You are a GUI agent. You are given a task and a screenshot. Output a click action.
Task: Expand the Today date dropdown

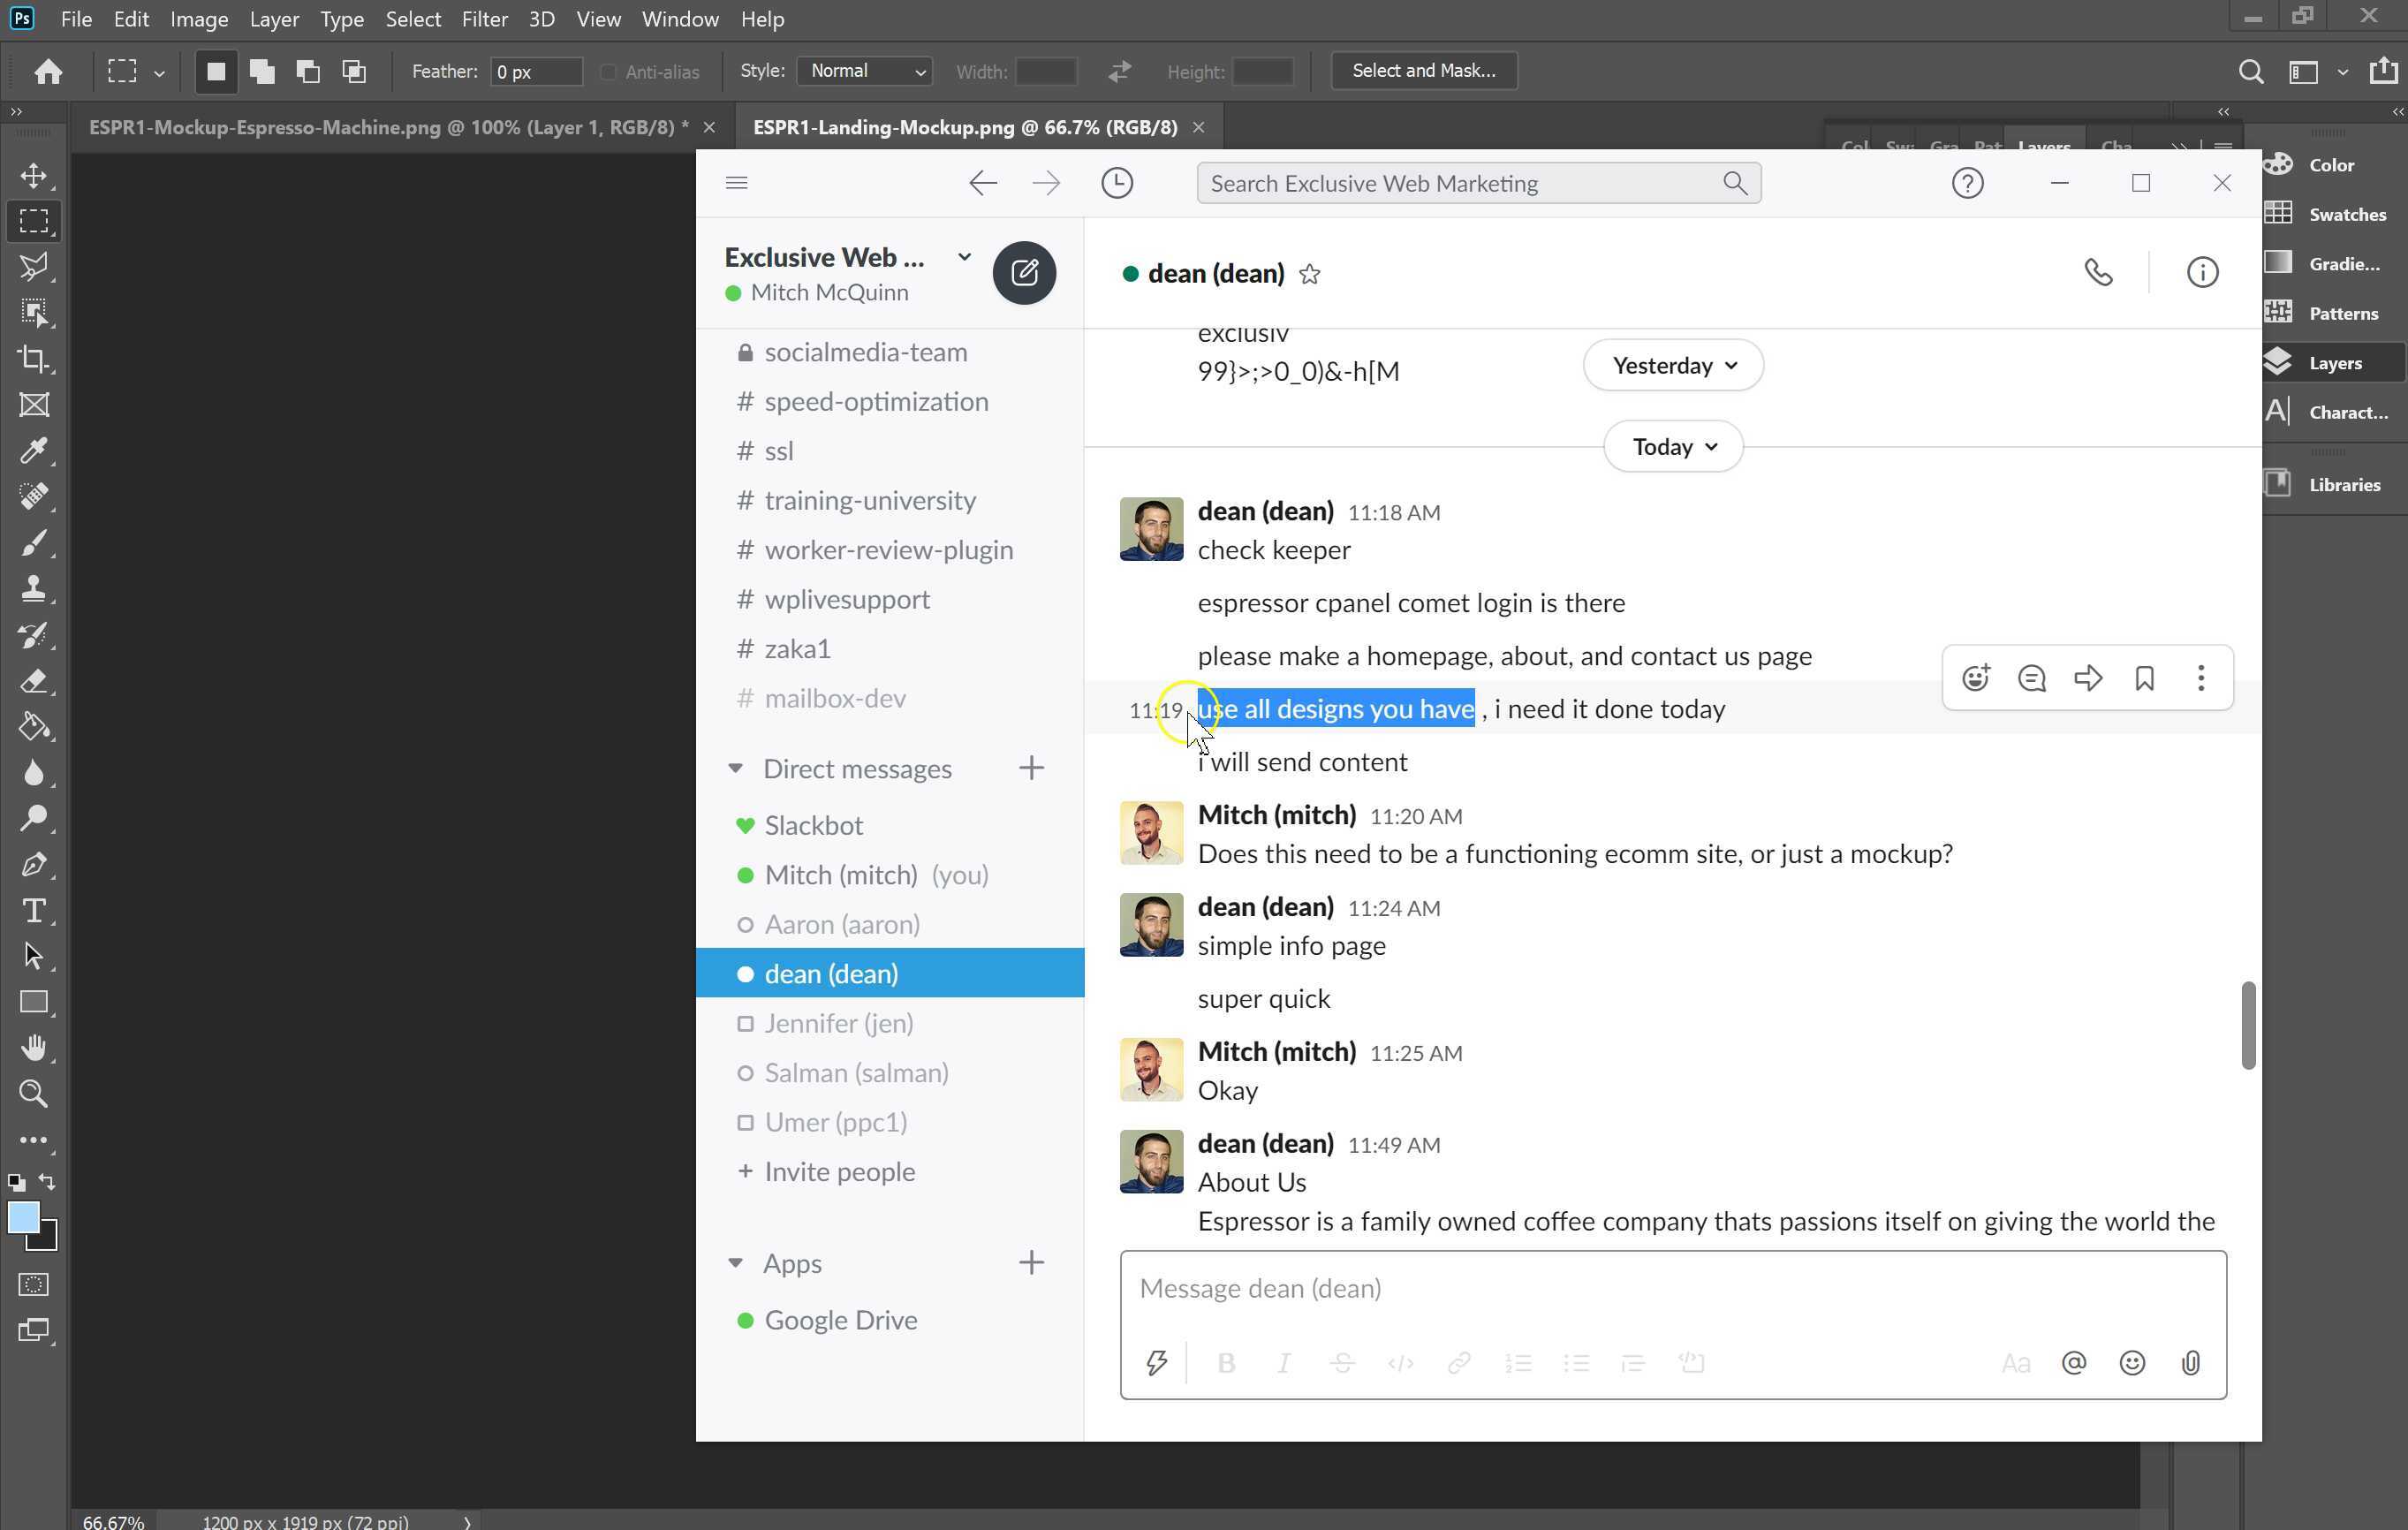(x=1673, y=447)
